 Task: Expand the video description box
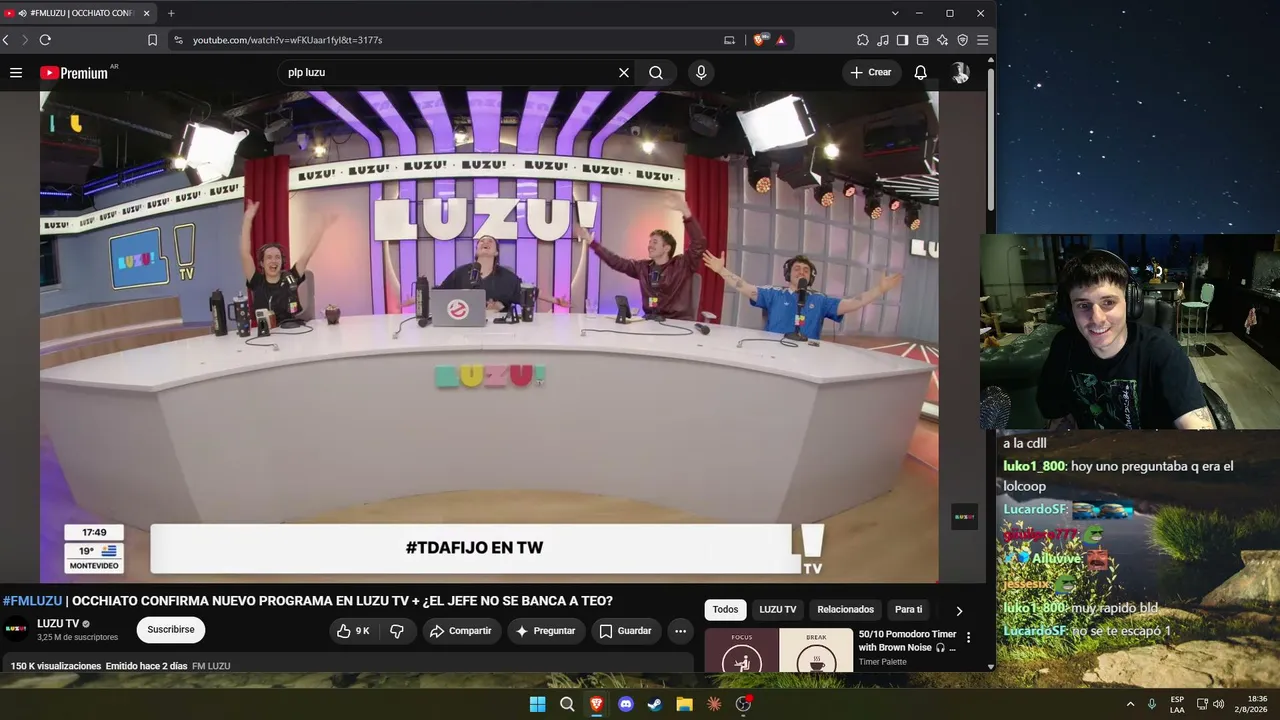pyautogui.click(x=349, y=665)
